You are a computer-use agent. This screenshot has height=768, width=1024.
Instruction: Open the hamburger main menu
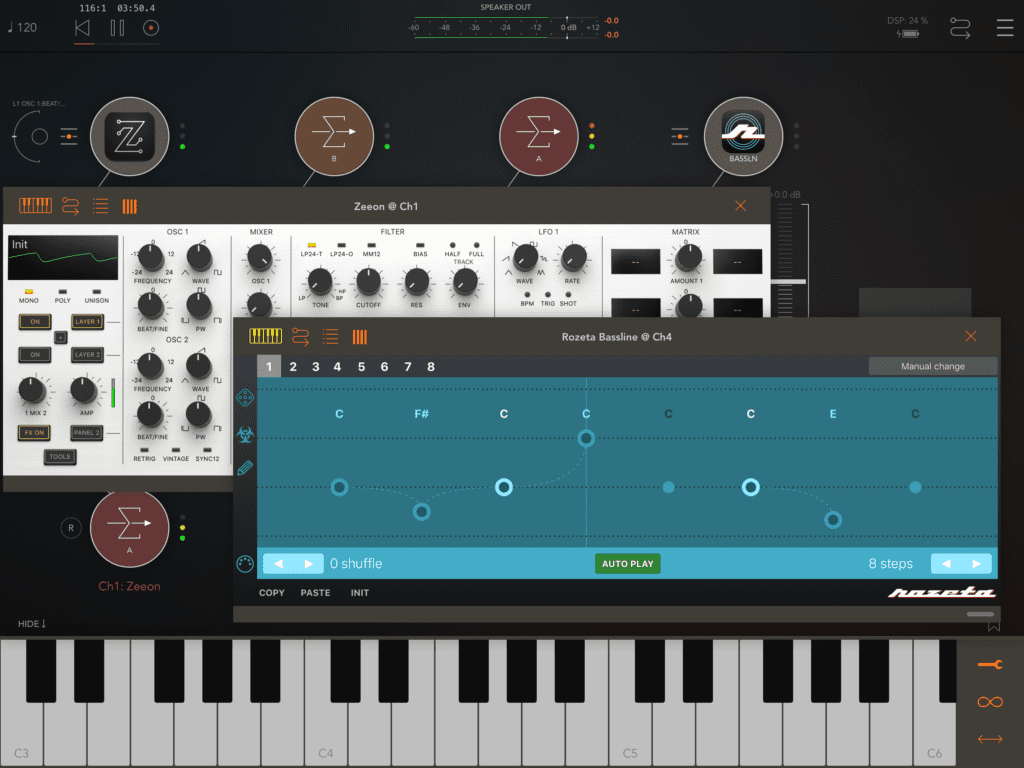pyautogui.click(x=1005, y=27)
